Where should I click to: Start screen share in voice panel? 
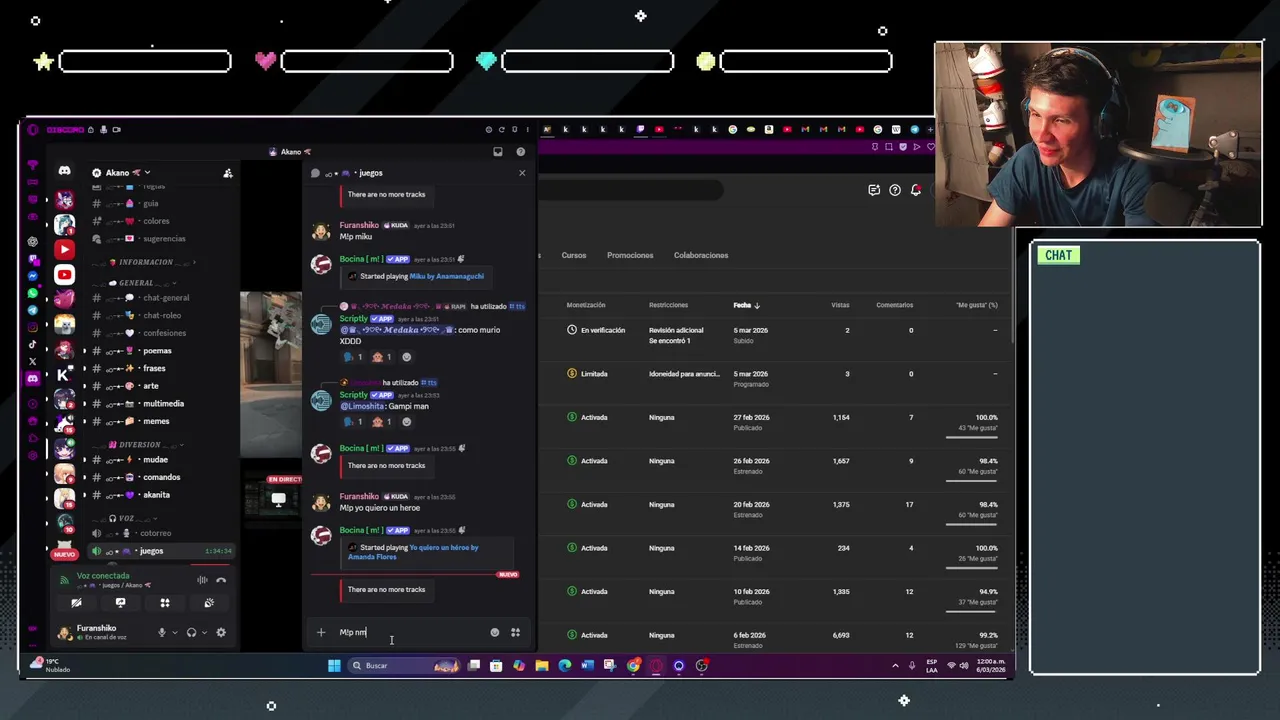tap(120, 603)
